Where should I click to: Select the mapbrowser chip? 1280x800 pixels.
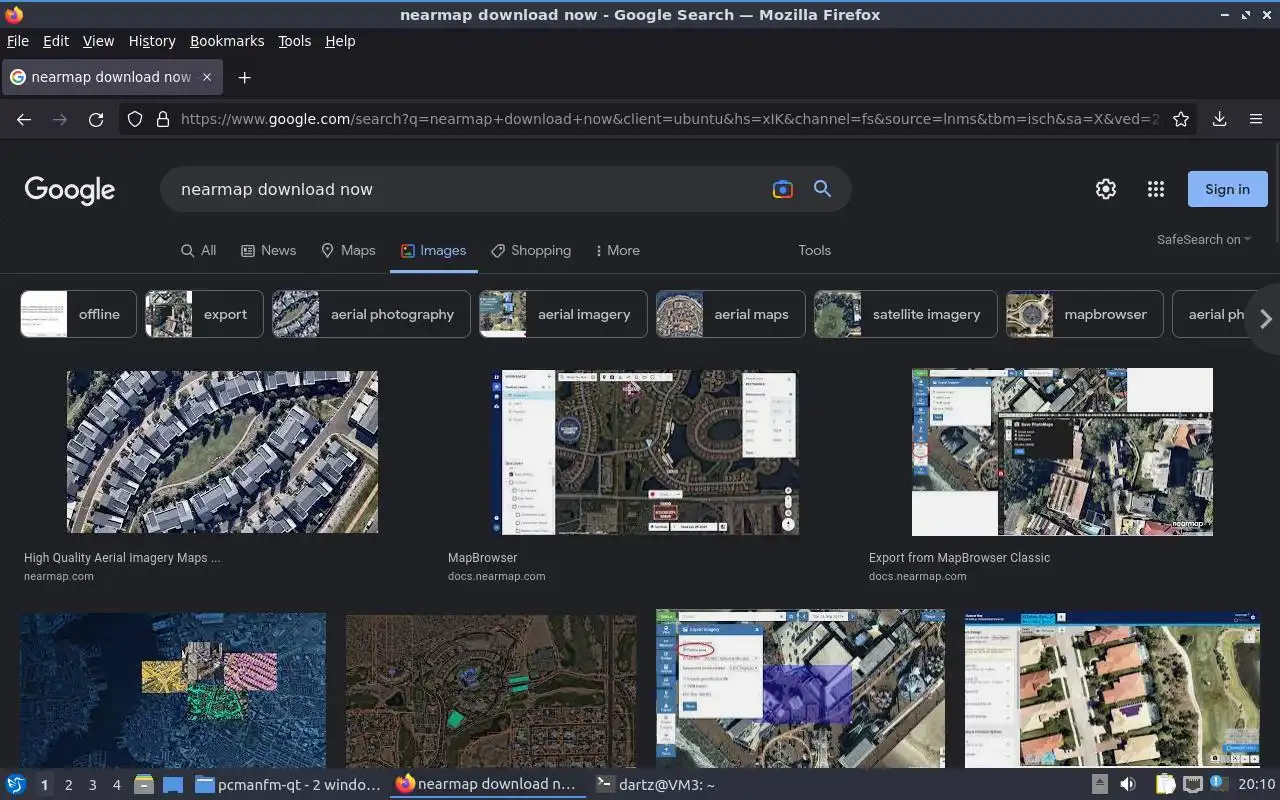coord(1085,314)
